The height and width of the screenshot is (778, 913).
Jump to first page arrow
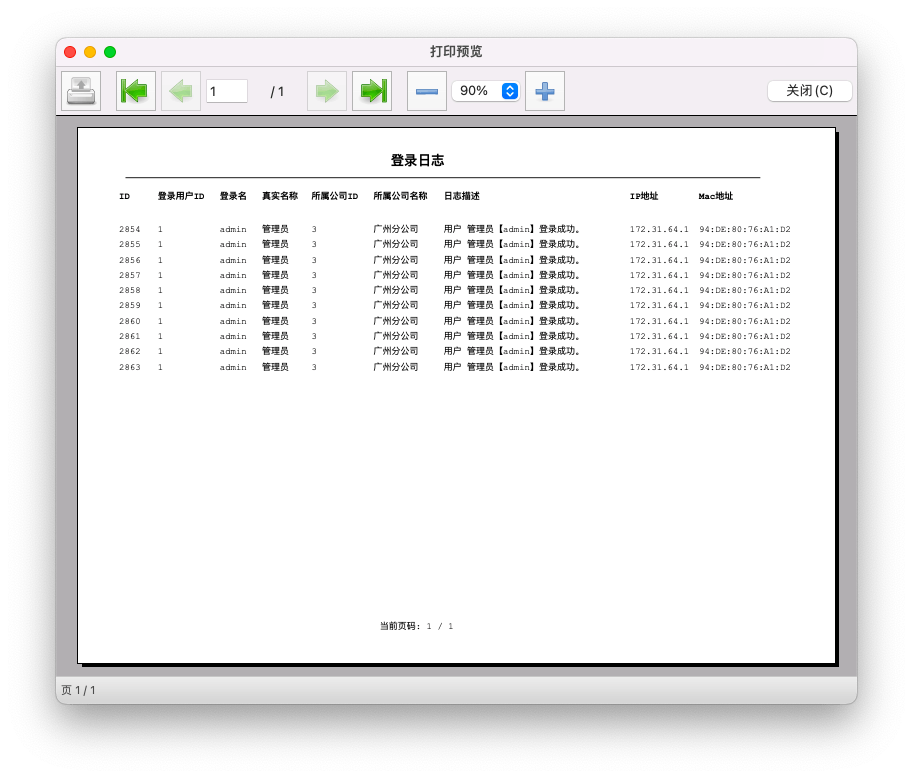136,91
